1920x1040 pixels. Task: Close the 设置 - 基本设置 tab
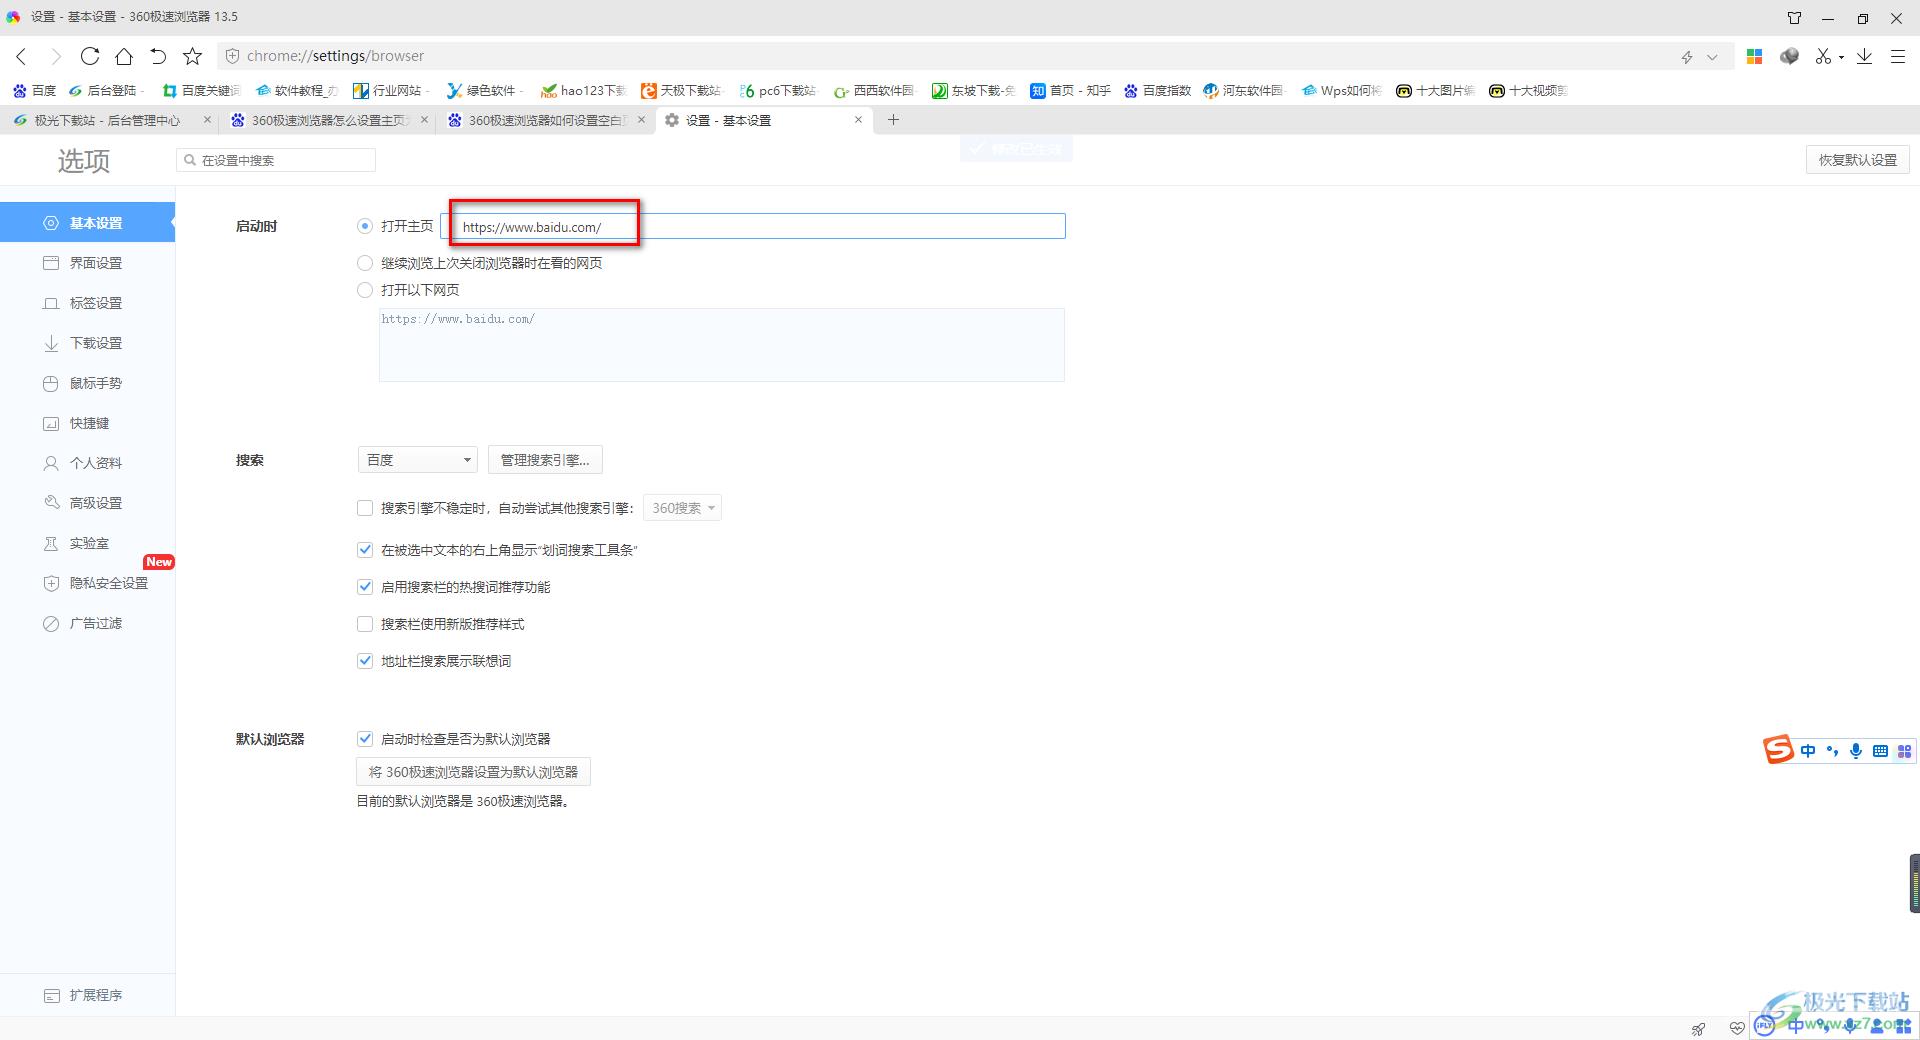[858, 119]
